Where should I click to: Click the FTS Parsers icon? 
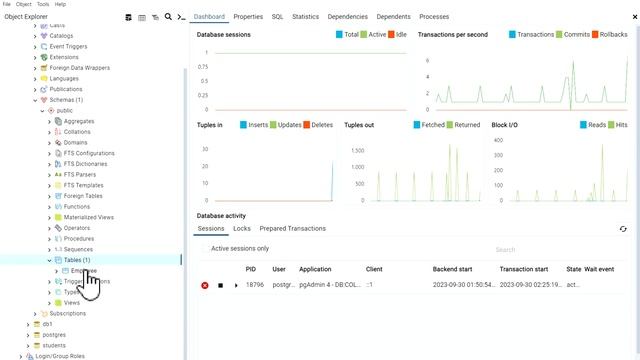pyautogui.click(x=58, y=174)
